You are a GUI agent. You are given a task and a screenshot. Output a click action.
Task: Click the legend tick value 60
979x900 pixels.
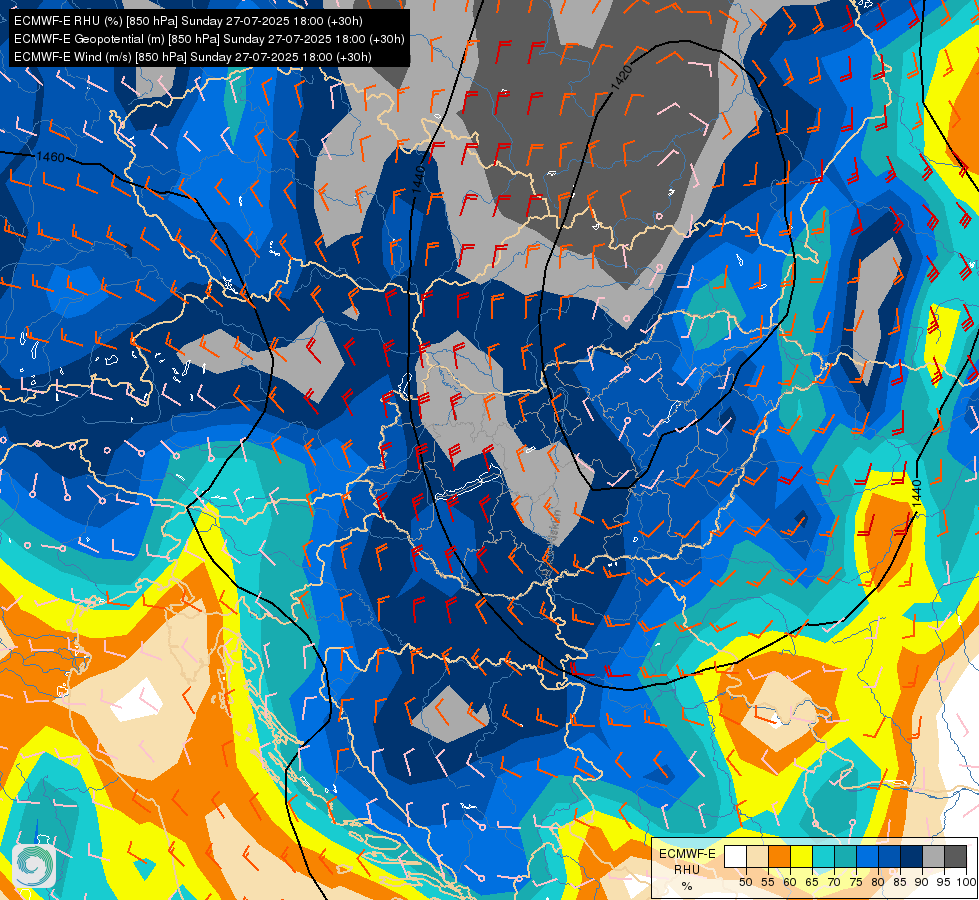point(790,882)
